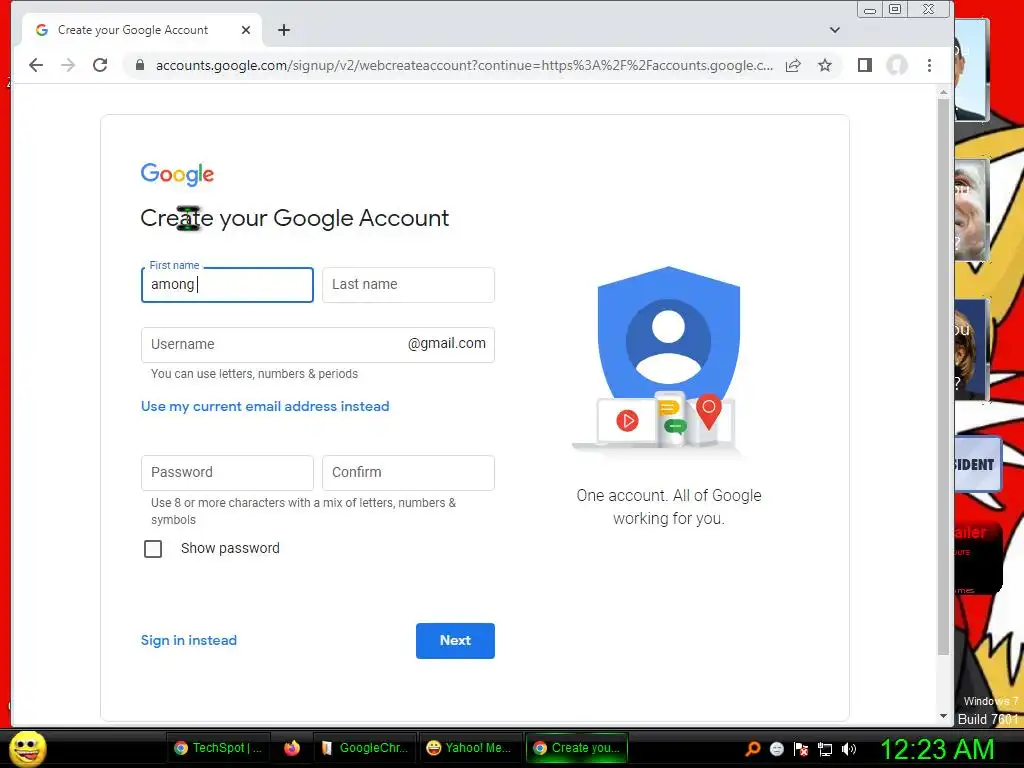Click the Create your Google Account heading
The width and height of the screenshot is (1024, 768).
[295, 218]
